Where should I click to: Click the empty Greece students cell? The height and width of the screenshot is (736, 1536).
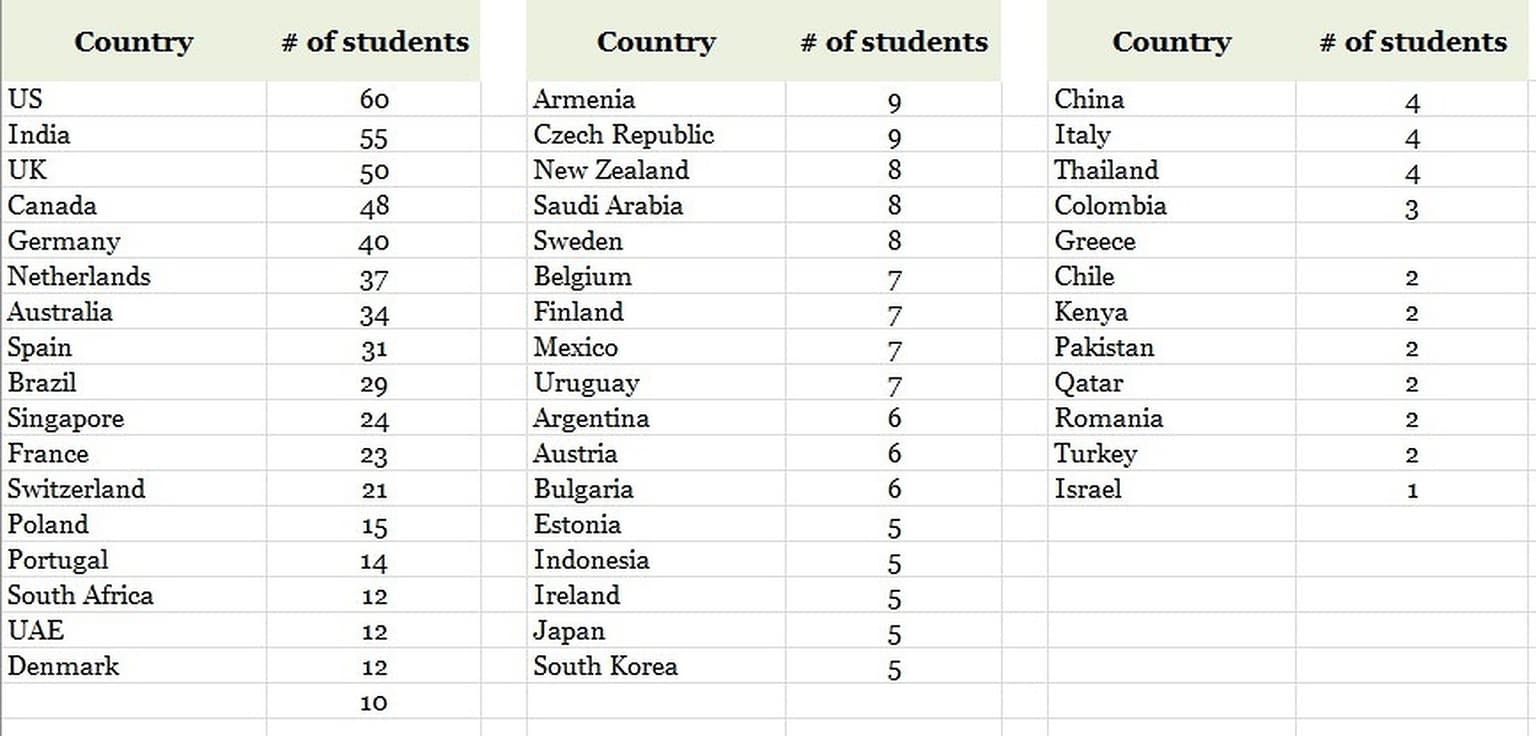coord(1411,241)
